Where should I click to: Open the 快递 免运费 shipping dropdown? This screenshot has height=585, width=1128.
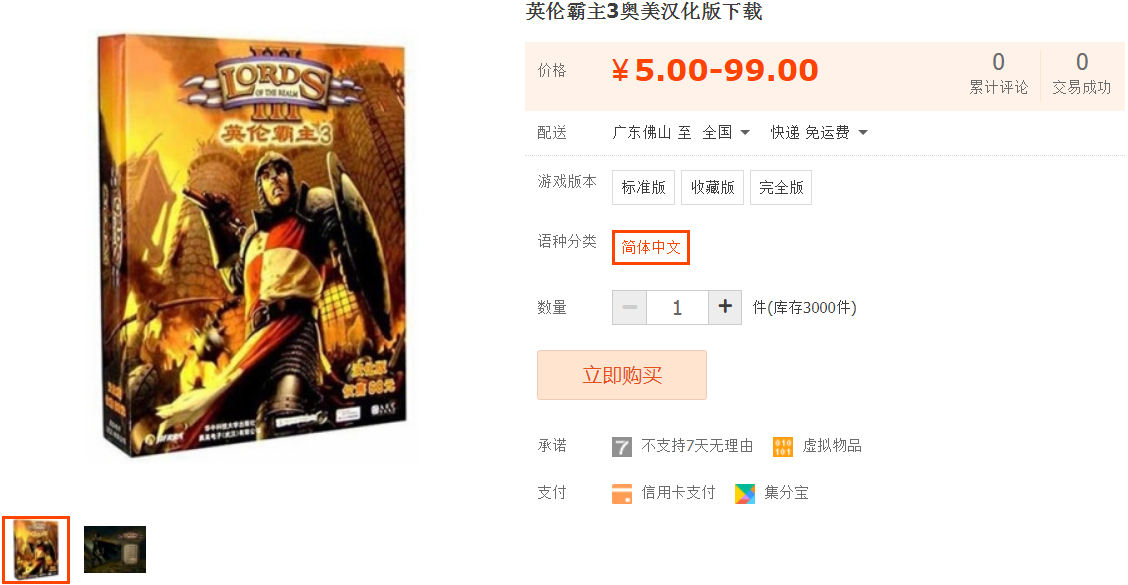click(819, 132)
